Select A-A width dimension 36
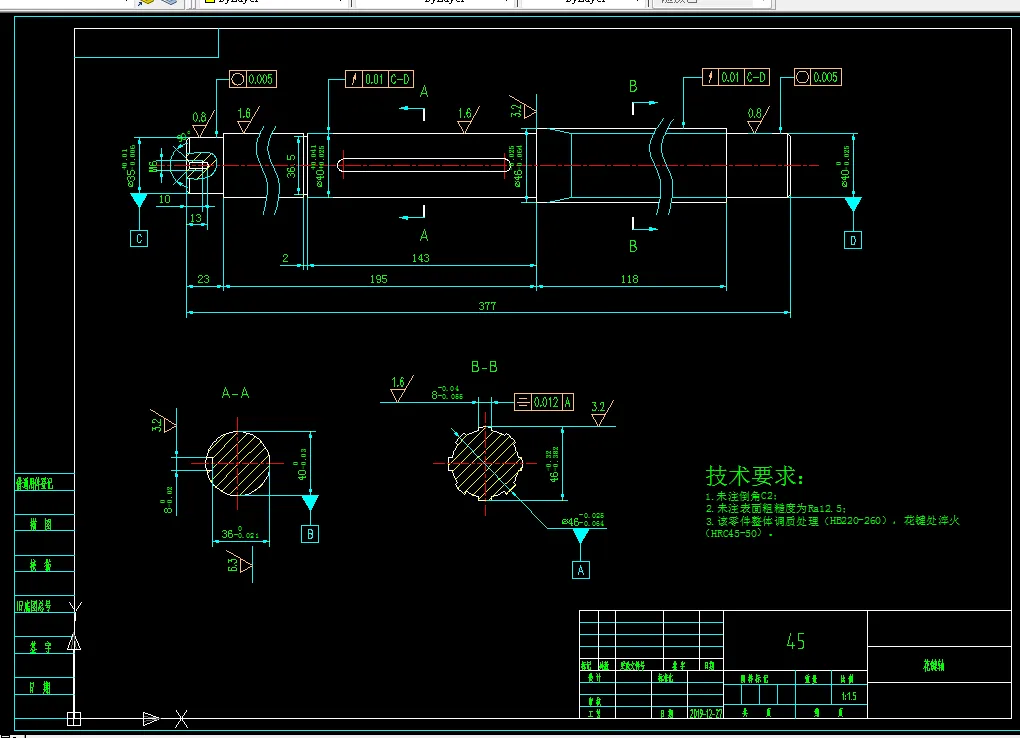Image resolution: width=1020 pixels, height=738 pixels. [240, 534]
